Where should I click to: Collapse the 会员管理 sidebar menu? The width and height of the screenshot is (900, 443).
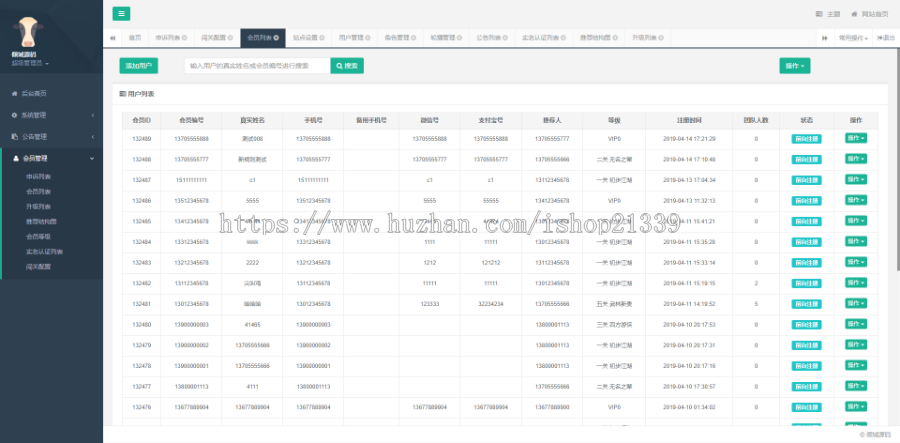coord(52,158)
